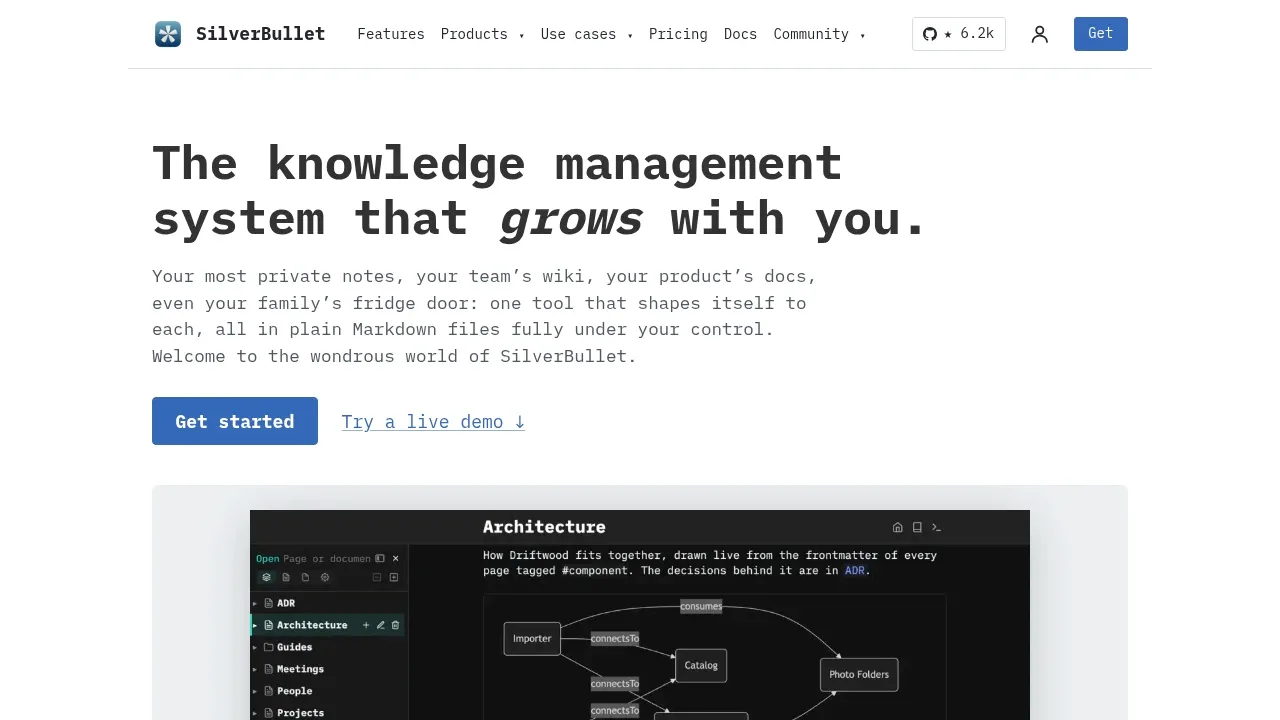Select the blank-document icon in the tree toolbar
Screen dimensions: 1280x720
305,577
